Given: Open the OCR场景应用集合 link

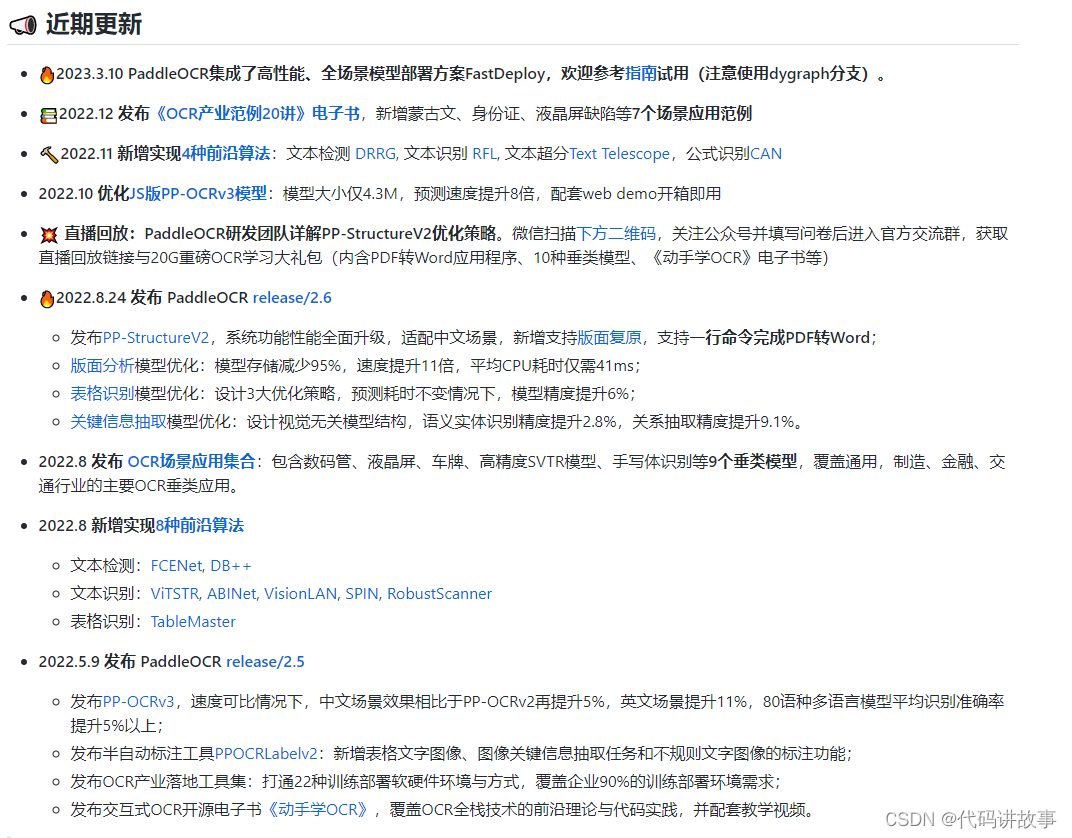Looking at the screenshot, I should click(191, 461).
